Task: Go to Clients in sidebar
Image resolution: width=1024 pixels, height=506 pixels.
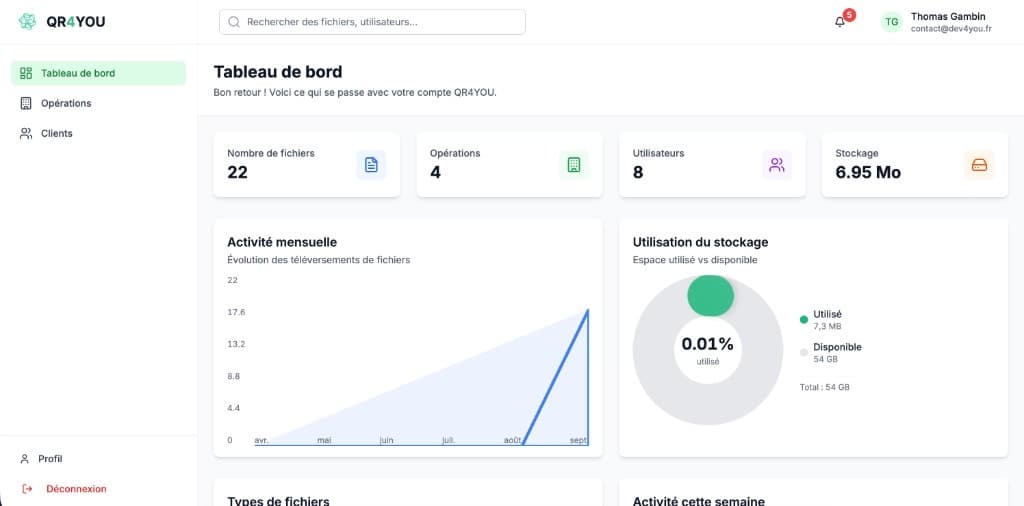Action: [x=98, y=133]
